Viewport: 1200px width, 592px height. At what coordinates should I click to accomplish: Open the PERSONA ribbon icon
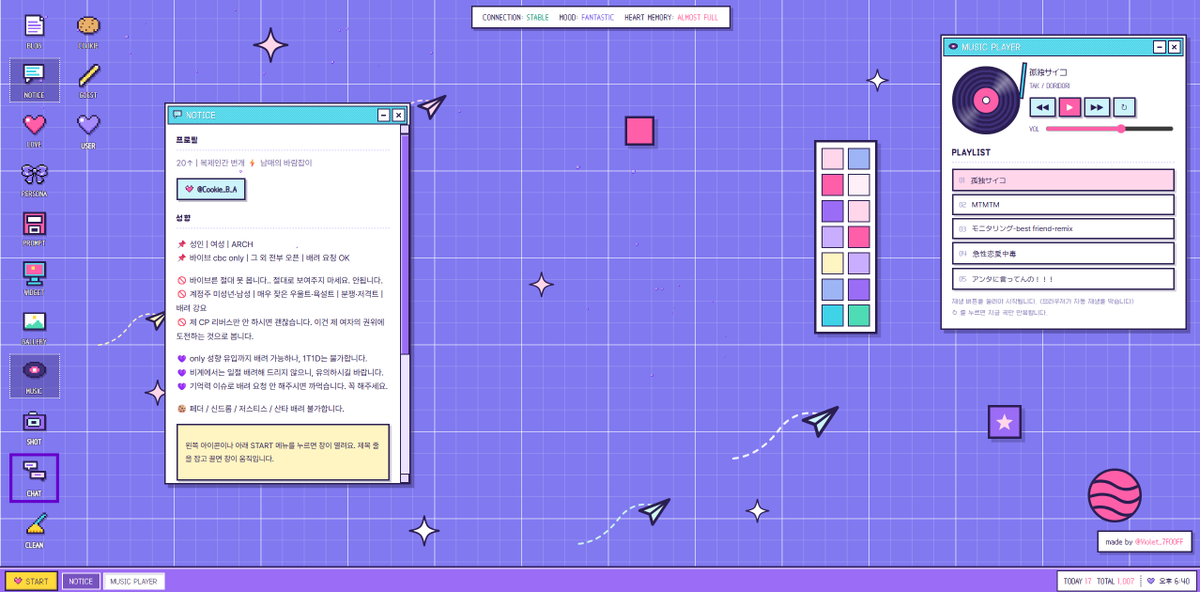coord(34,178)
